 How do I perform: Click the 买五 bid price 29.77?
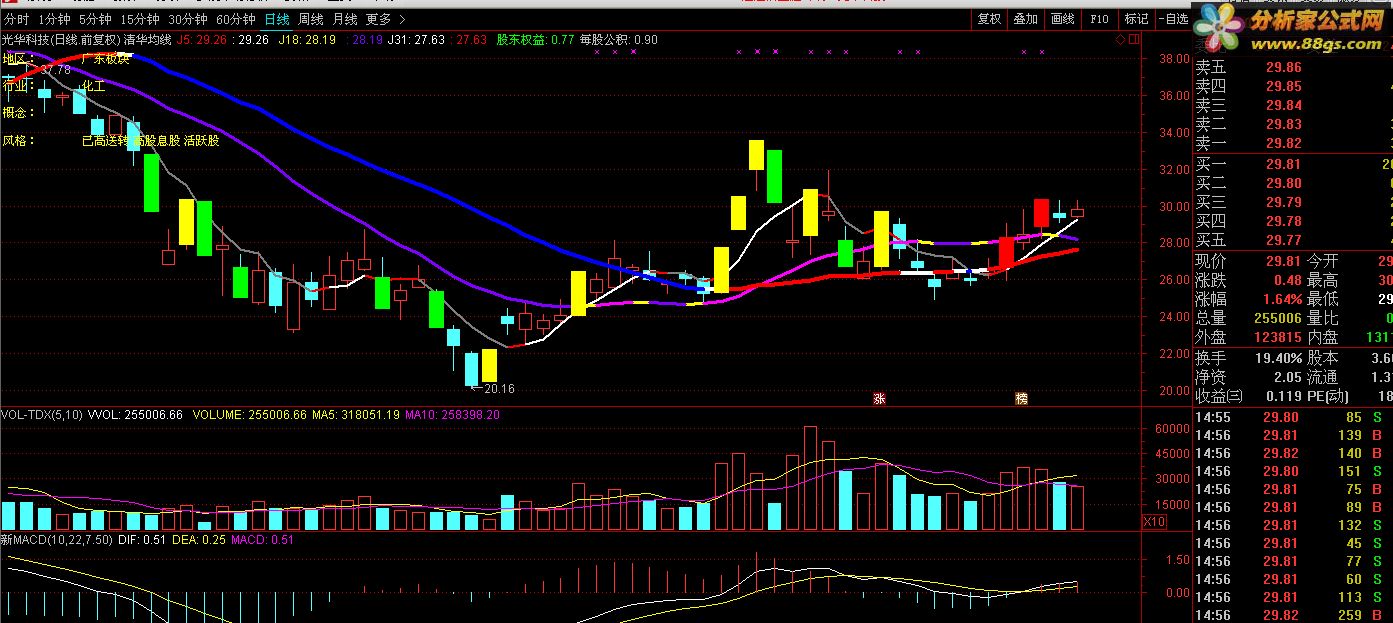coord(1284,240)
